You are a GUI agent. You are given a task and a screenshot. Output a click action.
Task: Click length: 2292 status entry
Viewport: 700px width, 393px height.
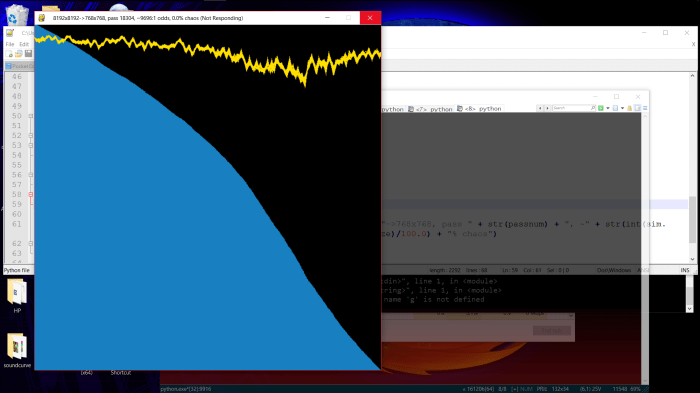445,270
